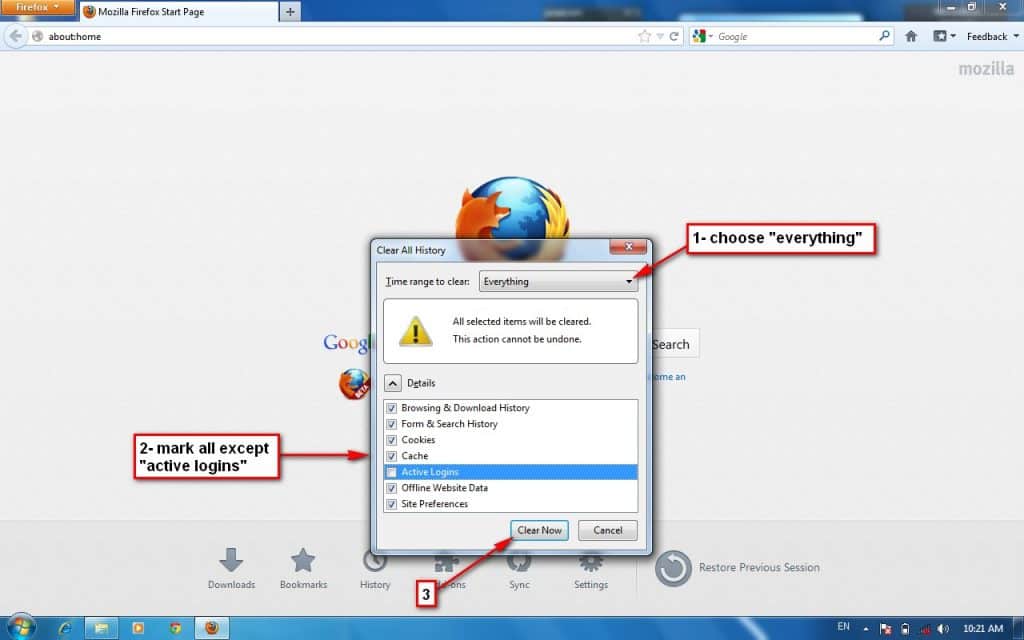Viewport: 1024px width, 640px height.
Task: Enable the Active Logins checkbox
Action: pos(392,472)
